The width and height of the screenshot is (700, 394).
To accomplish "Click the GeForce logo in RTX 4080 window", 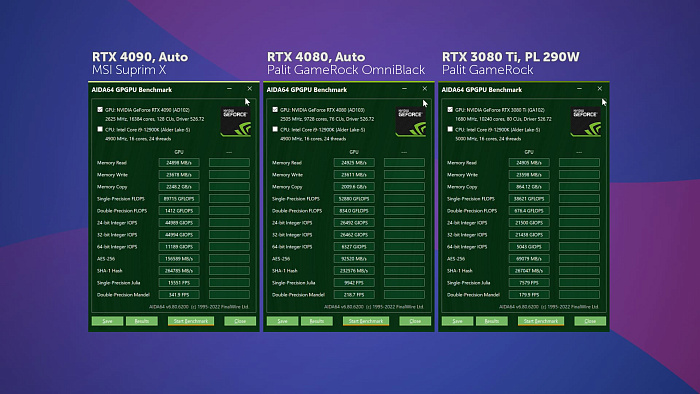I will coord(411,121).
